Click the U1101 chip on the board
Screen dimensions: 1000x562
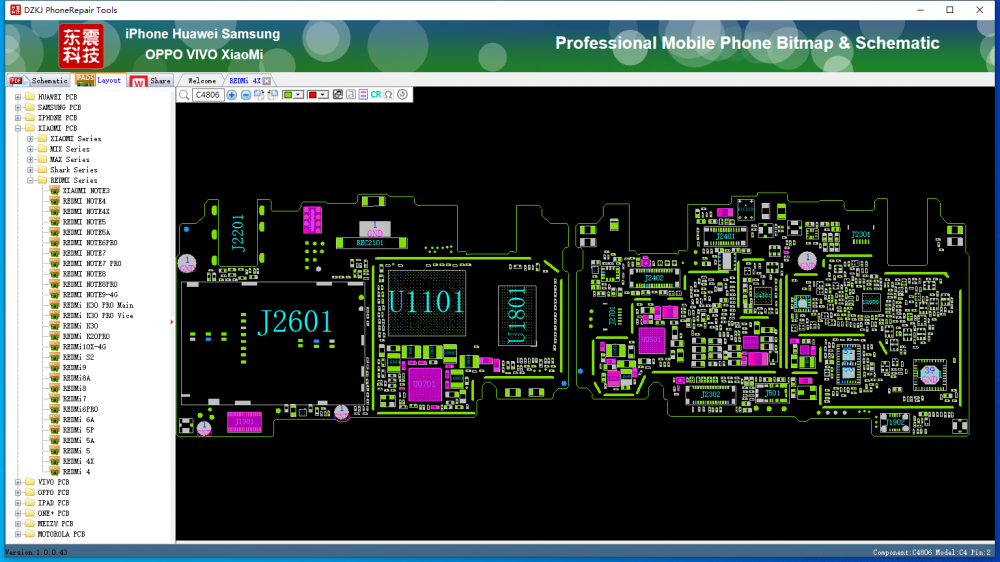point(427,303)
